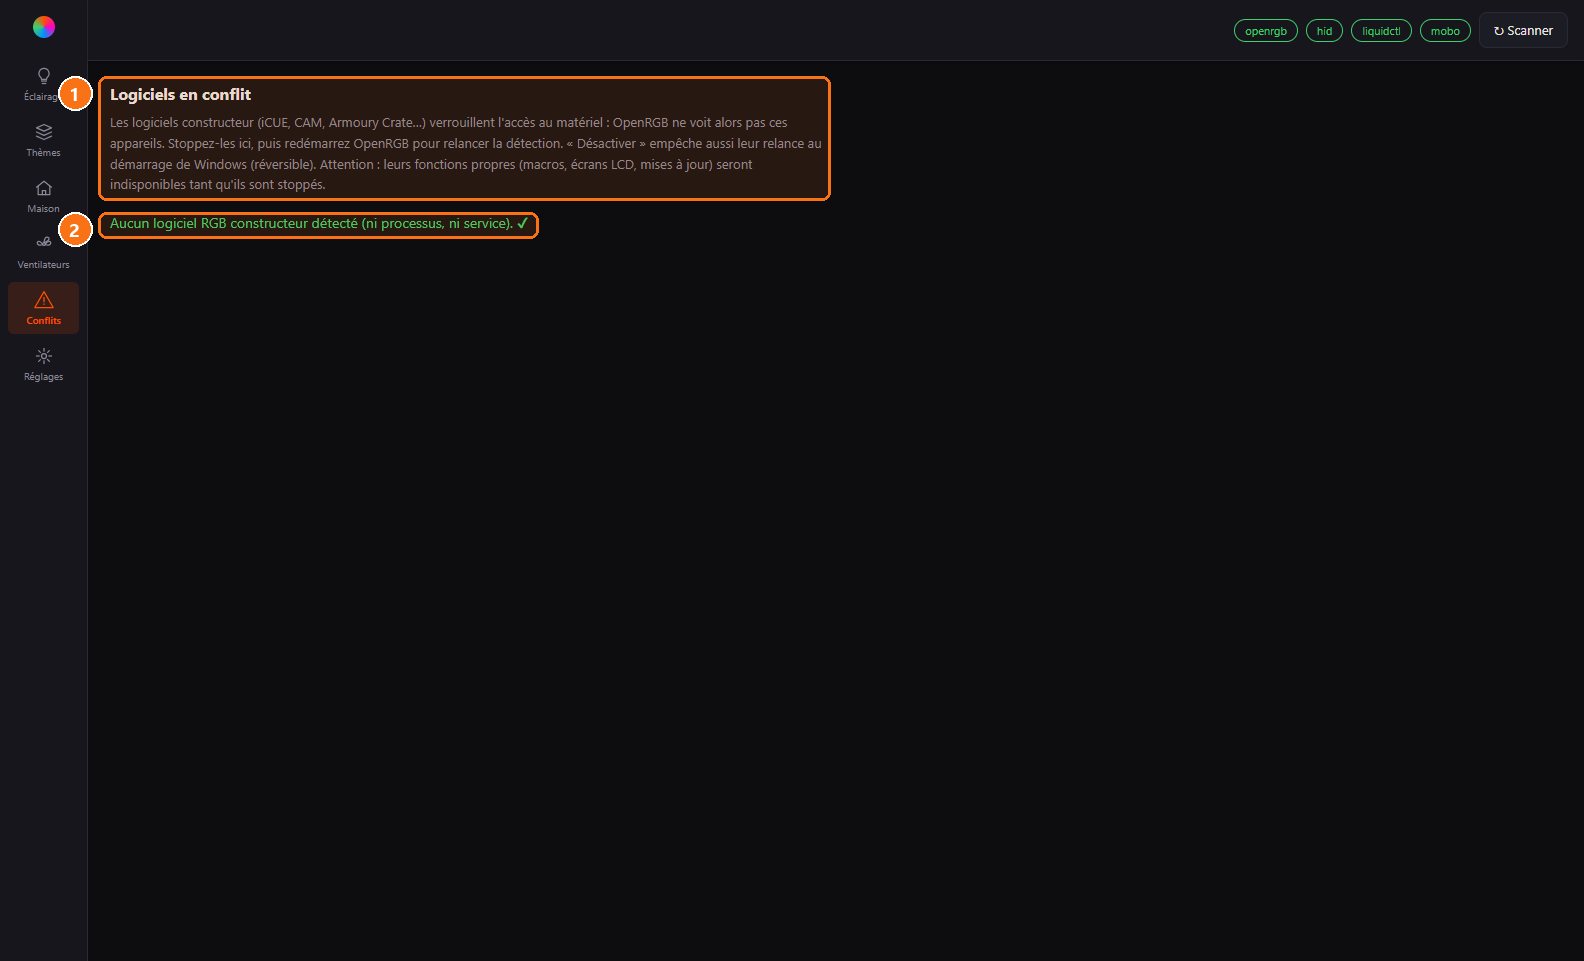Click the Ventilateurs text label in sidebar
Image resolution: width=1584 pixels, height=961 pixels.
(44, 265)
